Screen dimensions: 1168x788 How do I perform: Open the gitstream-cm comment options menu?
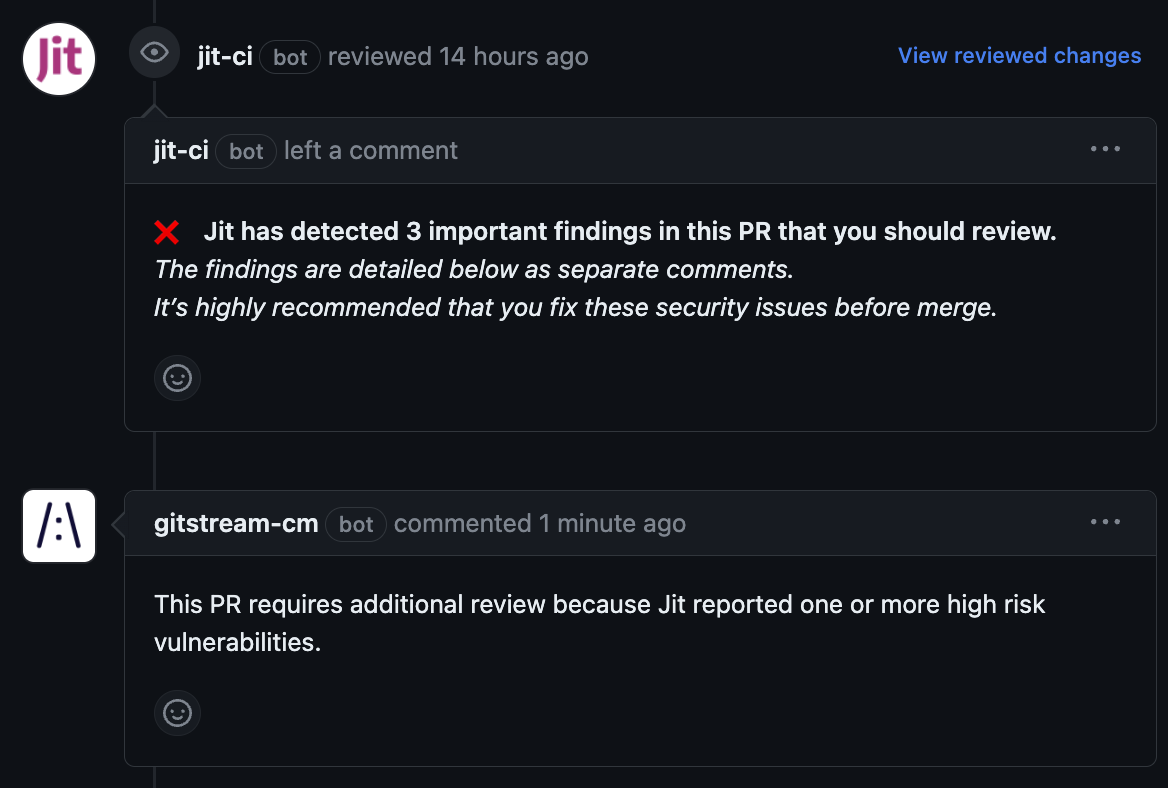tap(1105, 521)
